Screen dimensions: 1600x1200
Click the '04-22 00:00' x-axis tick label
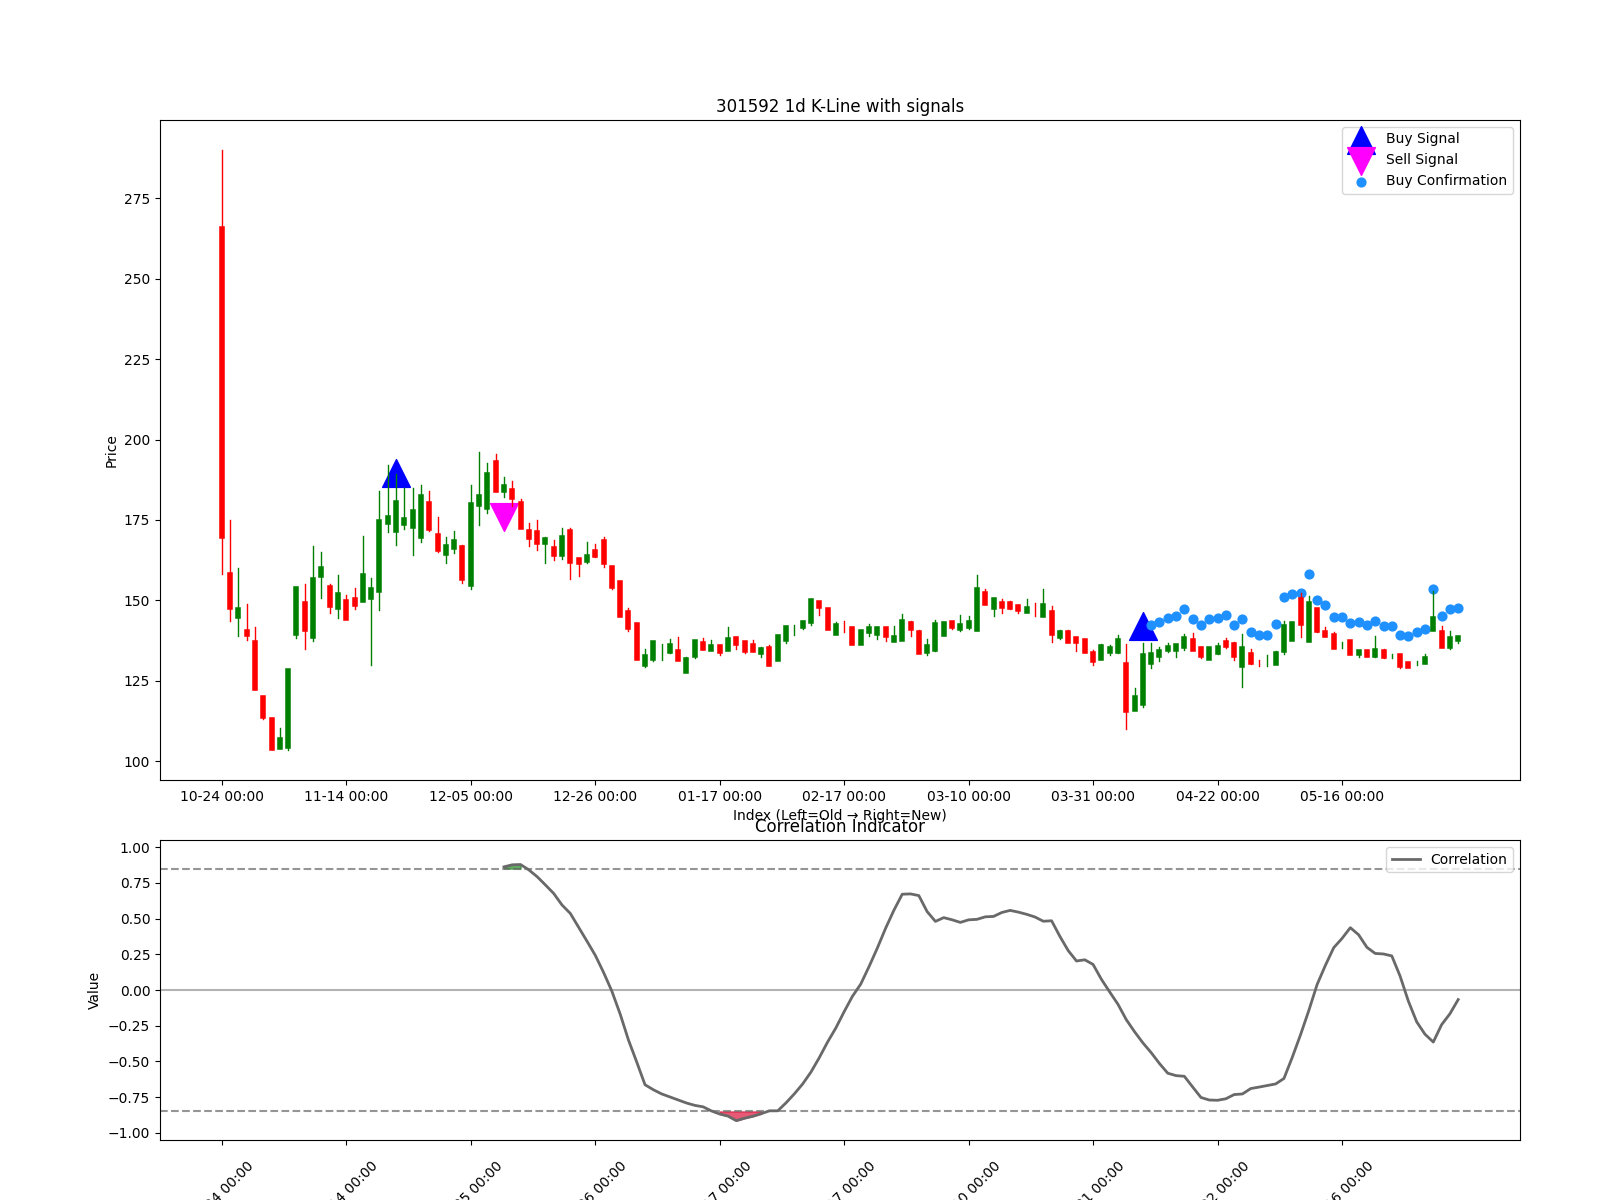pyautogui.click(x=1218, y=796)
